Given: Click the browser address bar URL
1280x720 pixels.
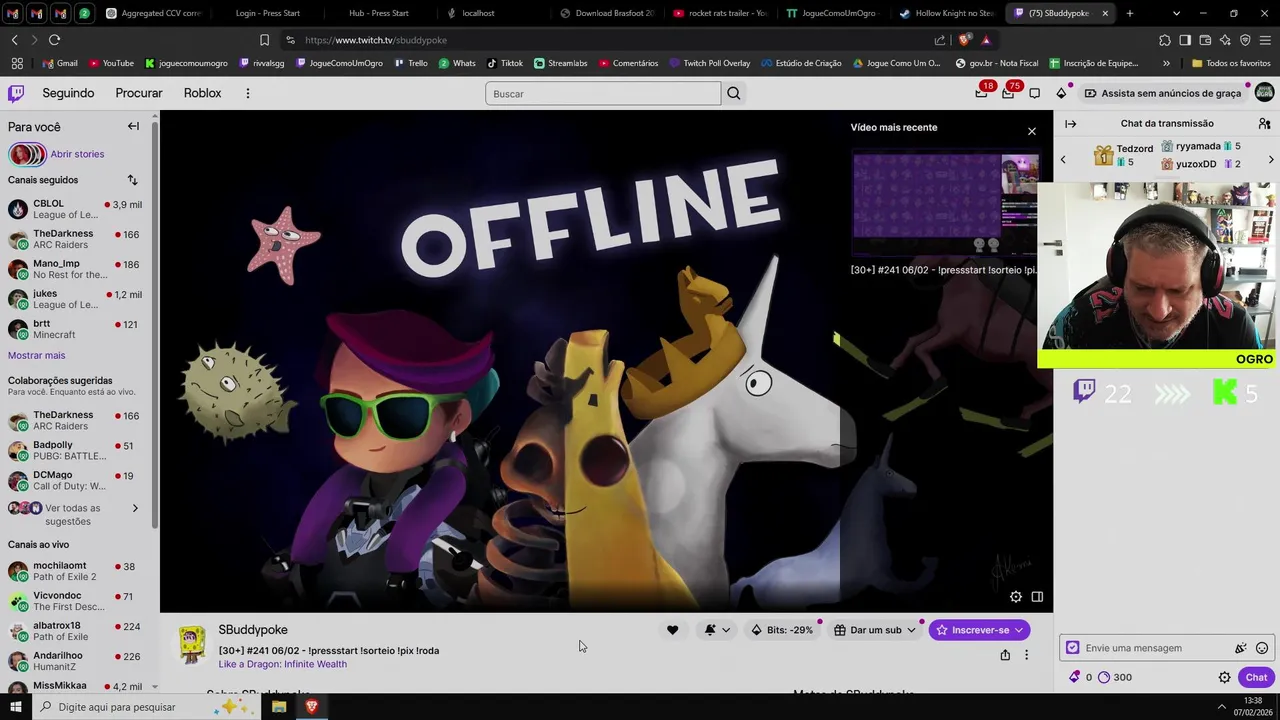Looking at the screenshot, I should click(x=376, y=40).
